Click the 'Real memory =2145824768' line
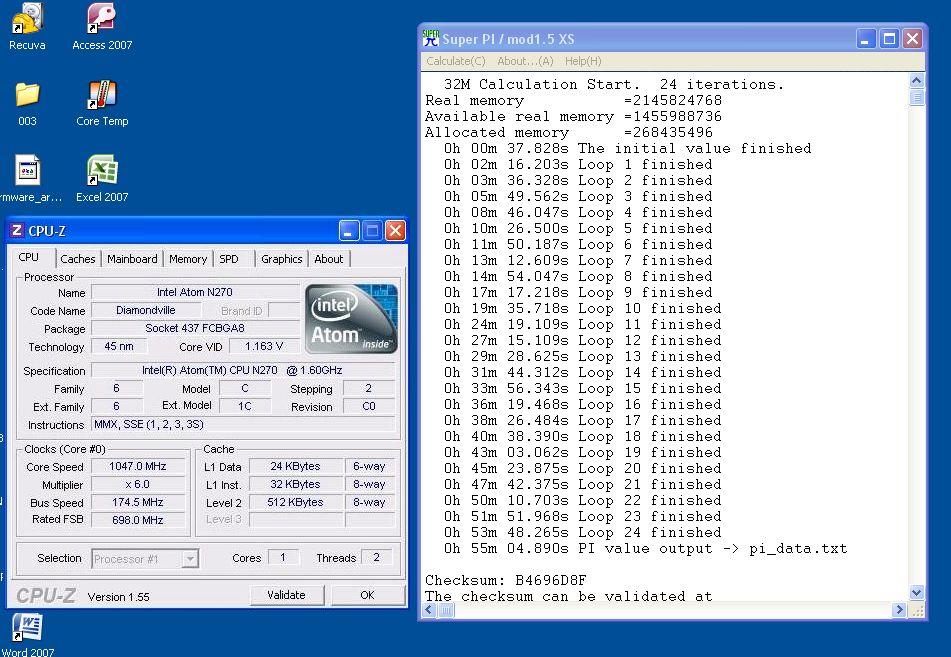951x657 pixels. click(x=573, y=101)
